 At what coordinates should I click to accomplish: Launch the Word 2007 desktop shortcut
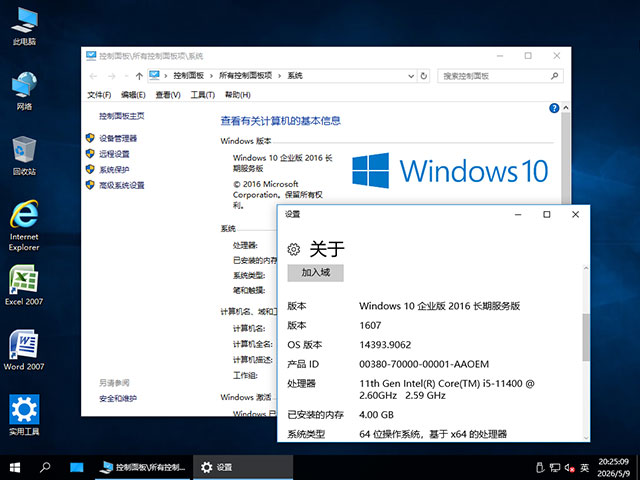(24, 350)
